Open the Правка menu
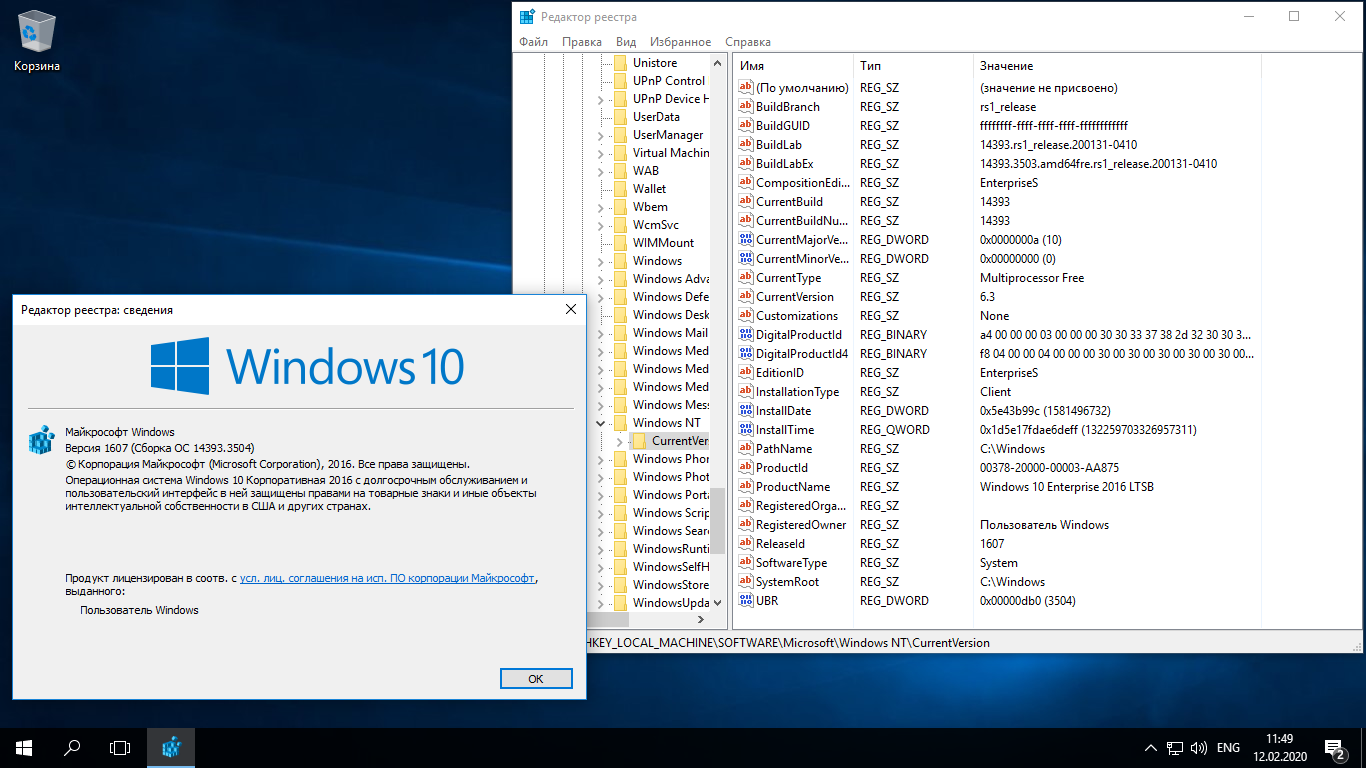 582,42
